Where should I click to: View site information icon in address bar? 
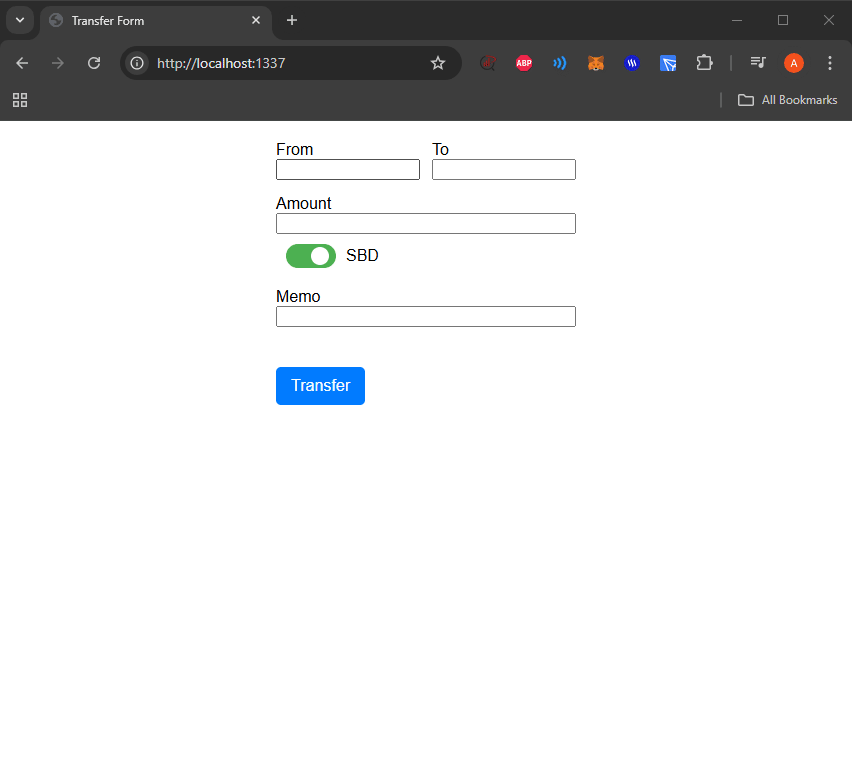pyautogui.click(x=137, y=63)
